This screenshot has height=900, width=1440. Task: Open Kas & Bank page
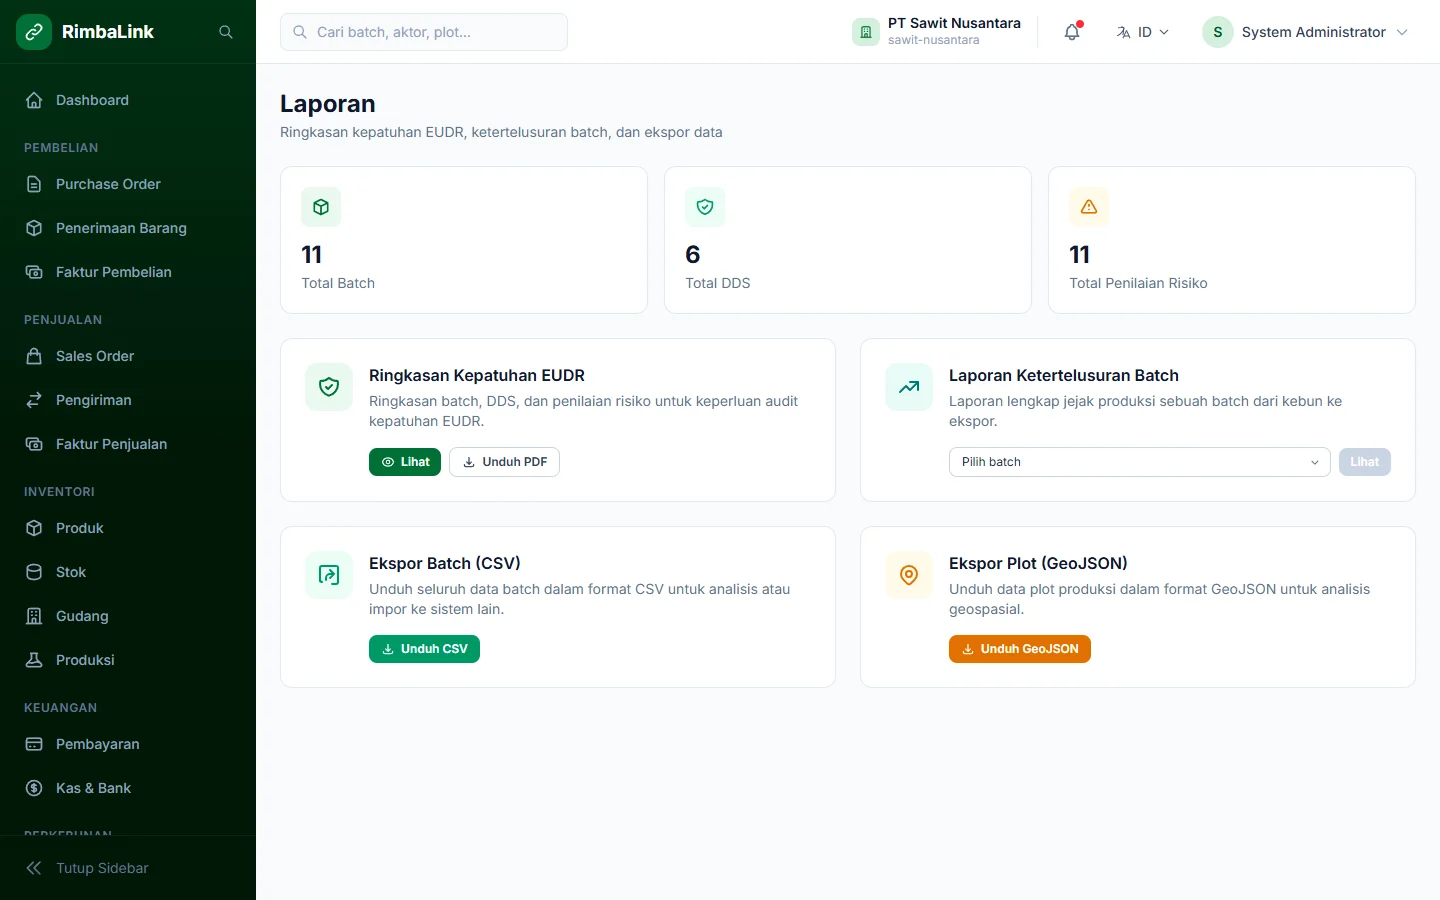pyautogui.click(x=128, y=788)
